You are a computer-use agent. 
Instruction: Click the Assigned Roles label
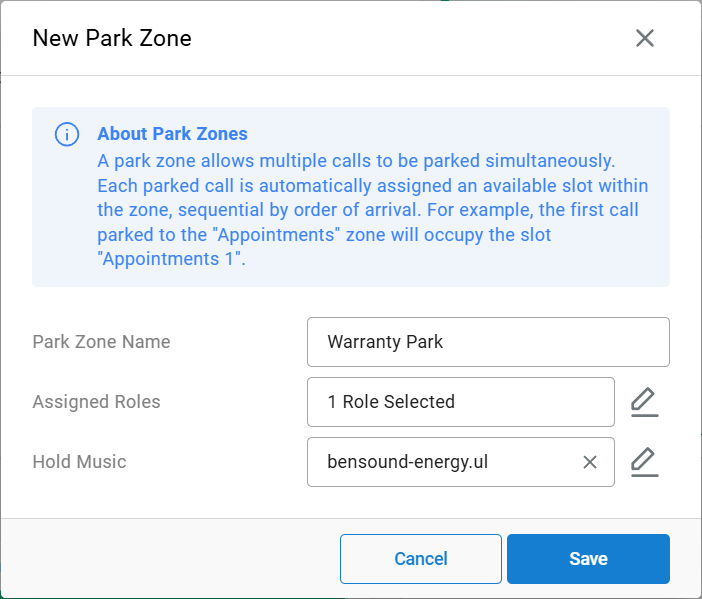coord(96,402)
